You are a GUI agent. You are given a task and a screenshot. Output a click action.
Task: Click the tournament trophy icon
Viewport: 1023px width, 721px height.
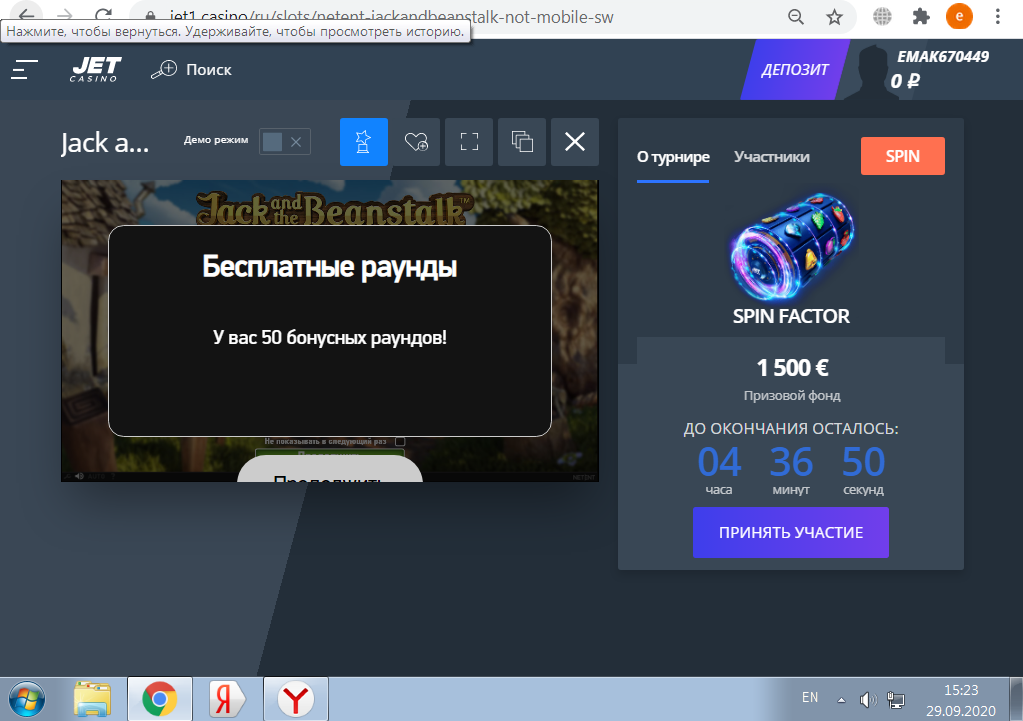[x=364, y=142]
